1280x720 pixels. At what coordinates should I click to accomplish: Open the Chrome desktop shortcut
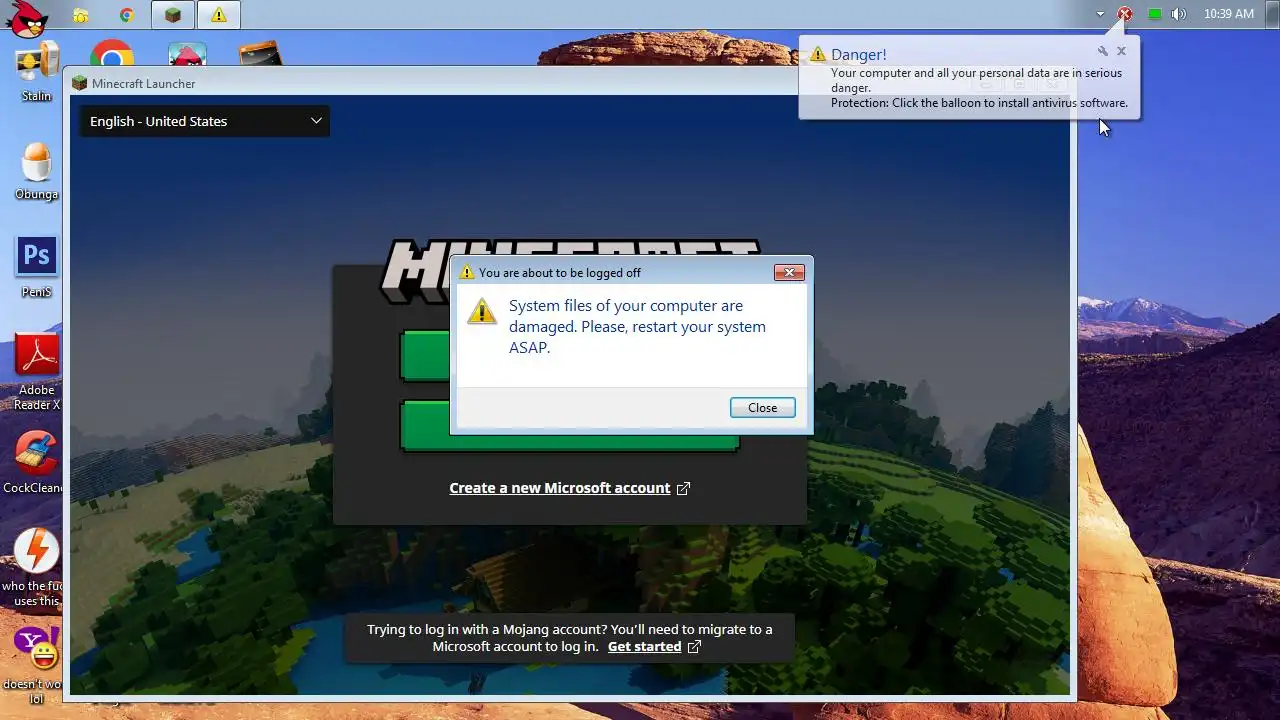pos(112,54)
